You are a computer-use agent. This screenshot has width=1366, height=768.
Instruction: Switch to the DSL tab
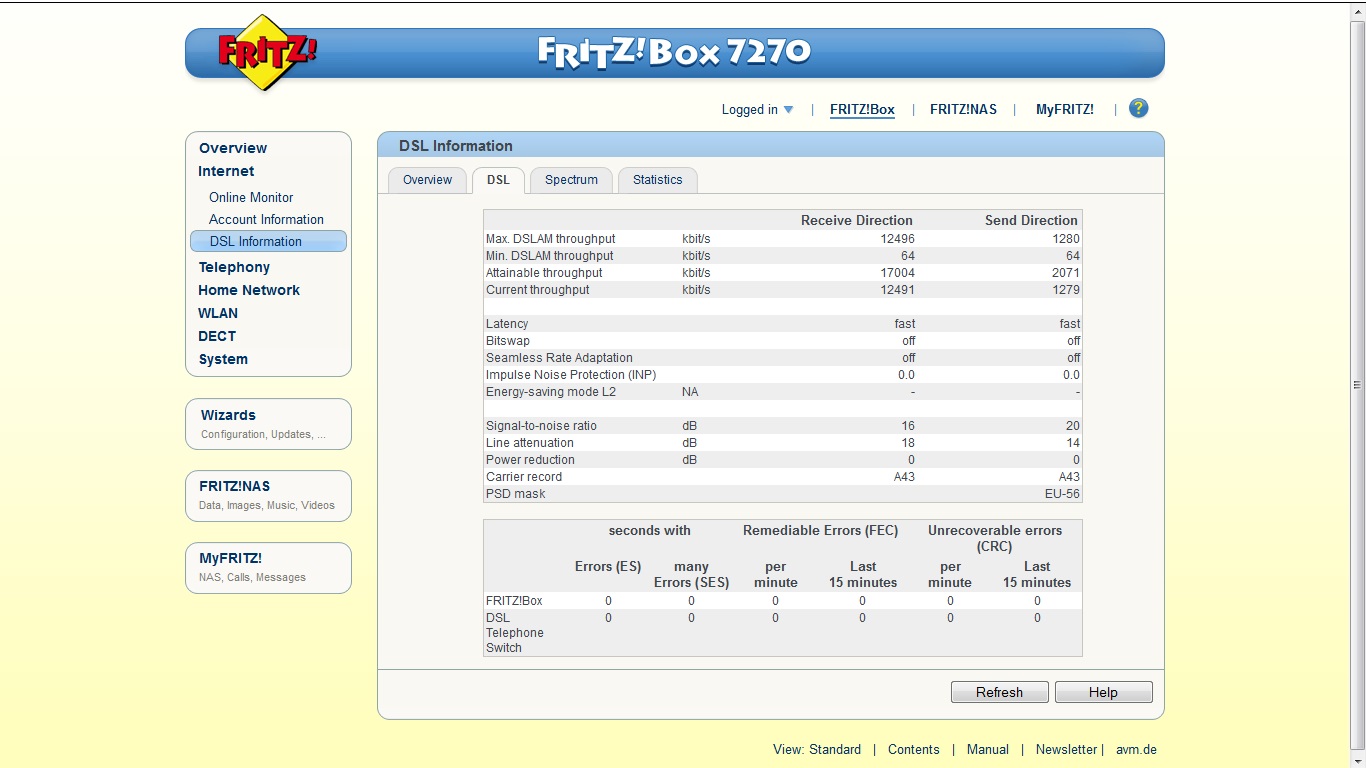(498, 180)
